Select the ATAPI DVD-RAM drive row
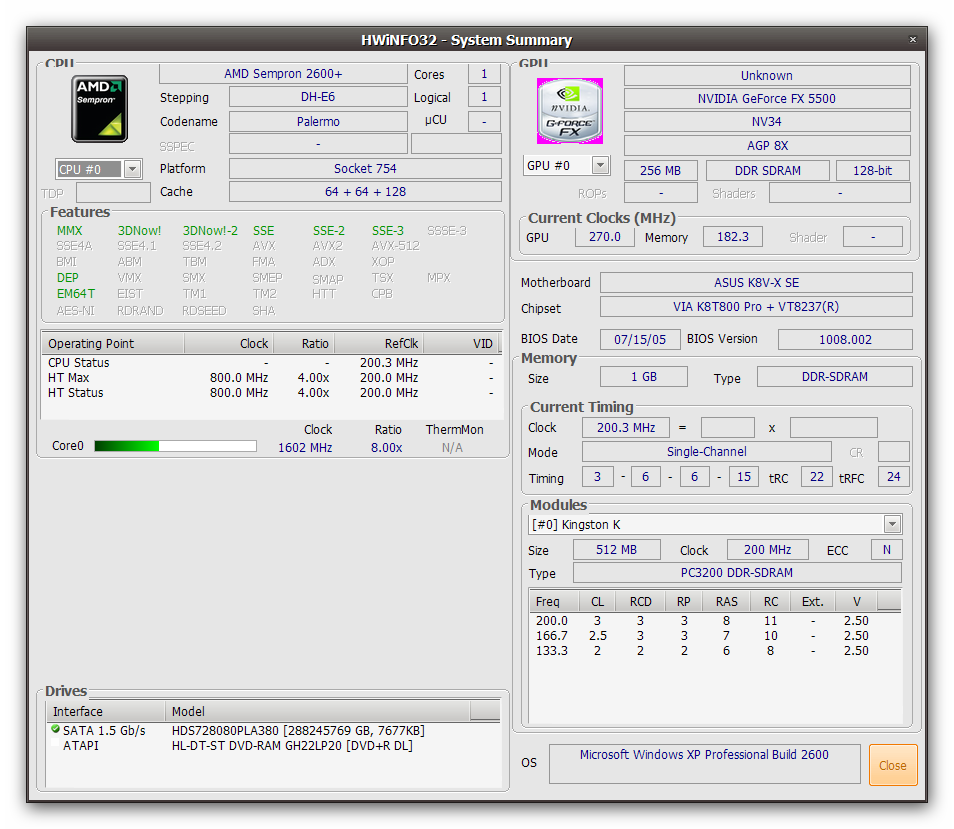954x829 pixels. click(273, 746)
